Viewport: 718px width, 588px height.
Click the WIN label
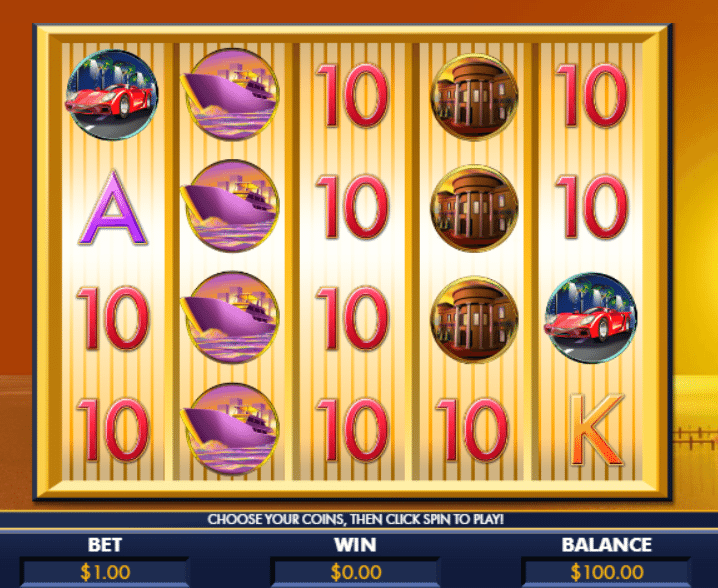[x=355, y=544]
